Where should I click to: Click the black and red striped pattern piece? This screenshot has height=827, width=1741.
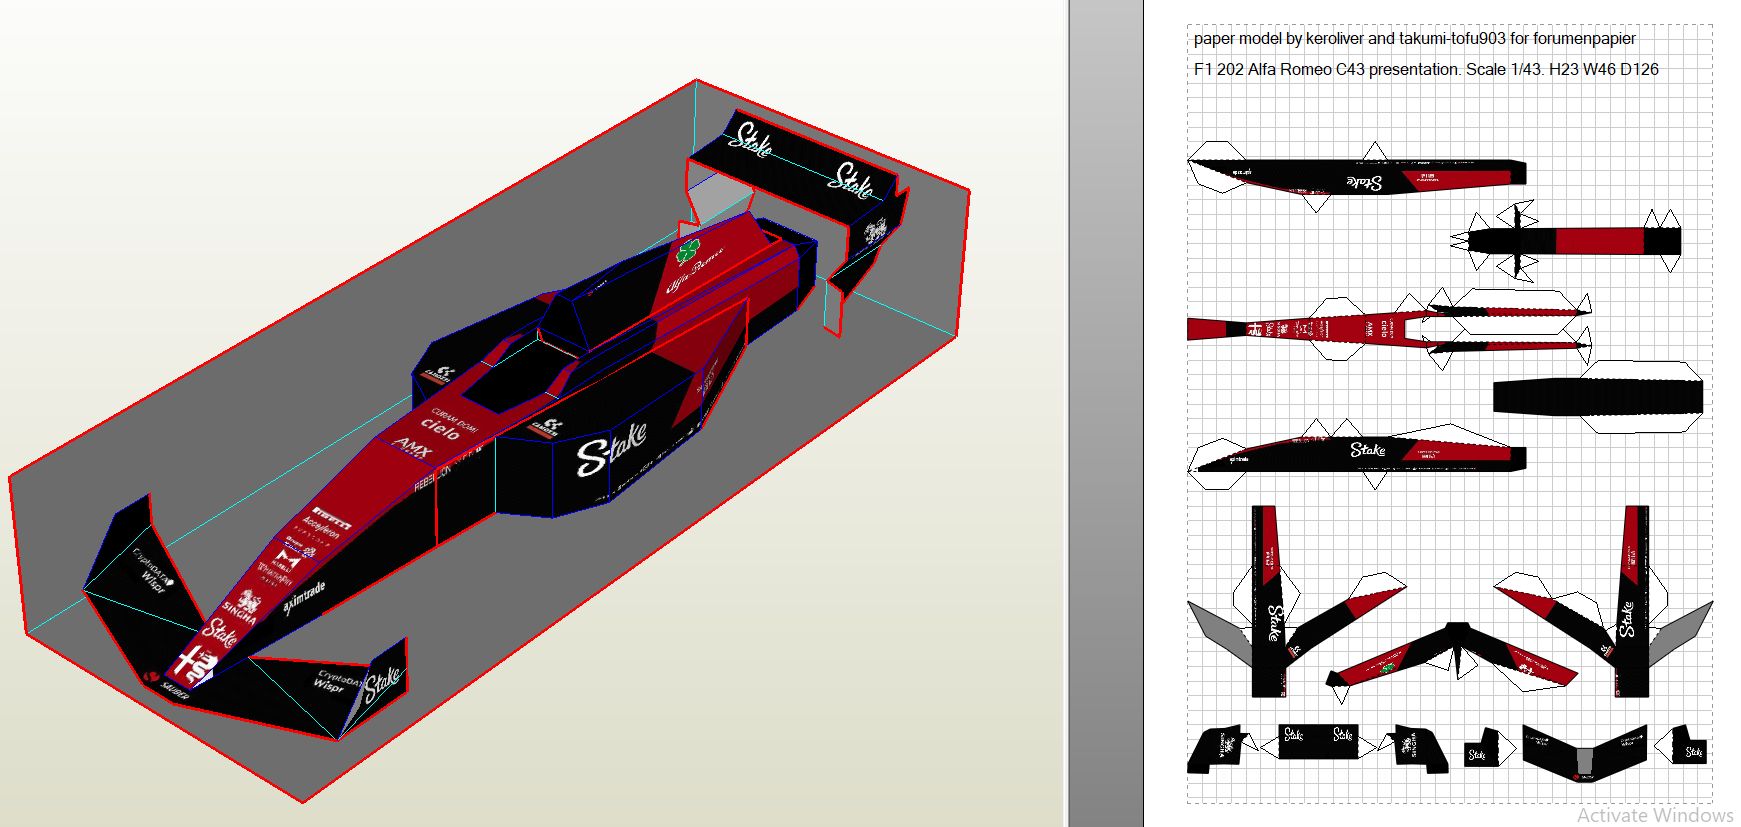[1575, 241]
